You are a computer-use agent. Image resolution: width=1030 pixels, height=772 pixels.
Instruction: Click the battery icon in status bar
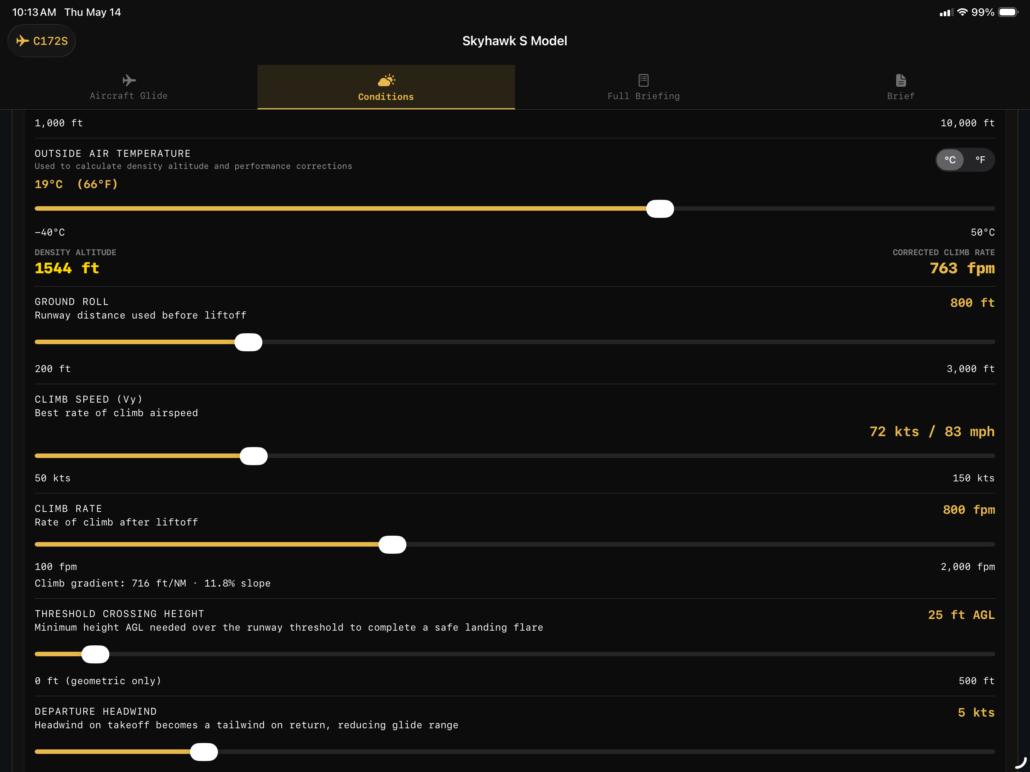1008,12
